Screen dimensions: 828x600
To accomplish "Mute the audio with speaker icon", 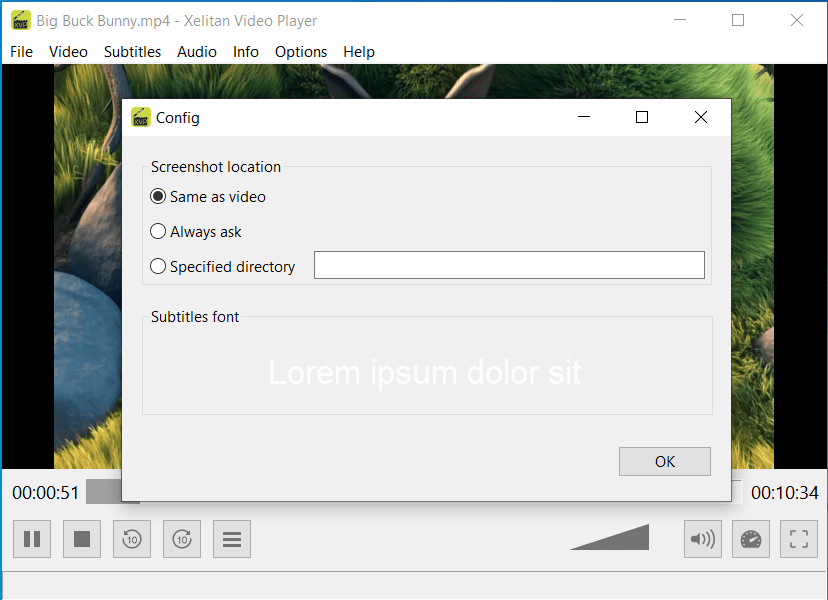I will (703, 539).
